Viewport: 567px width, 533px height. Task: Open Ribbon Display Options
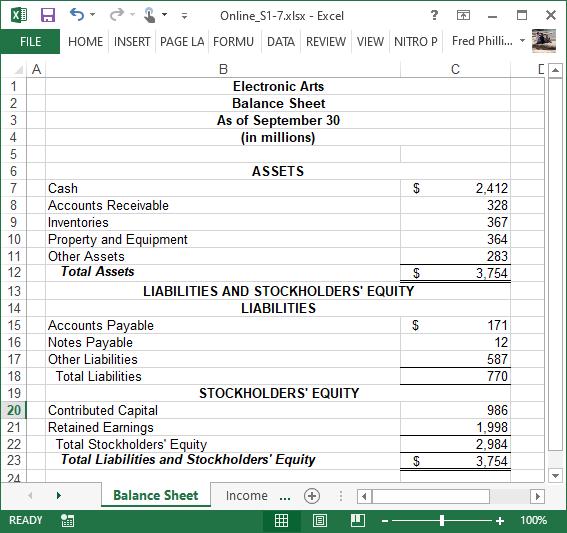click(463, 15)
